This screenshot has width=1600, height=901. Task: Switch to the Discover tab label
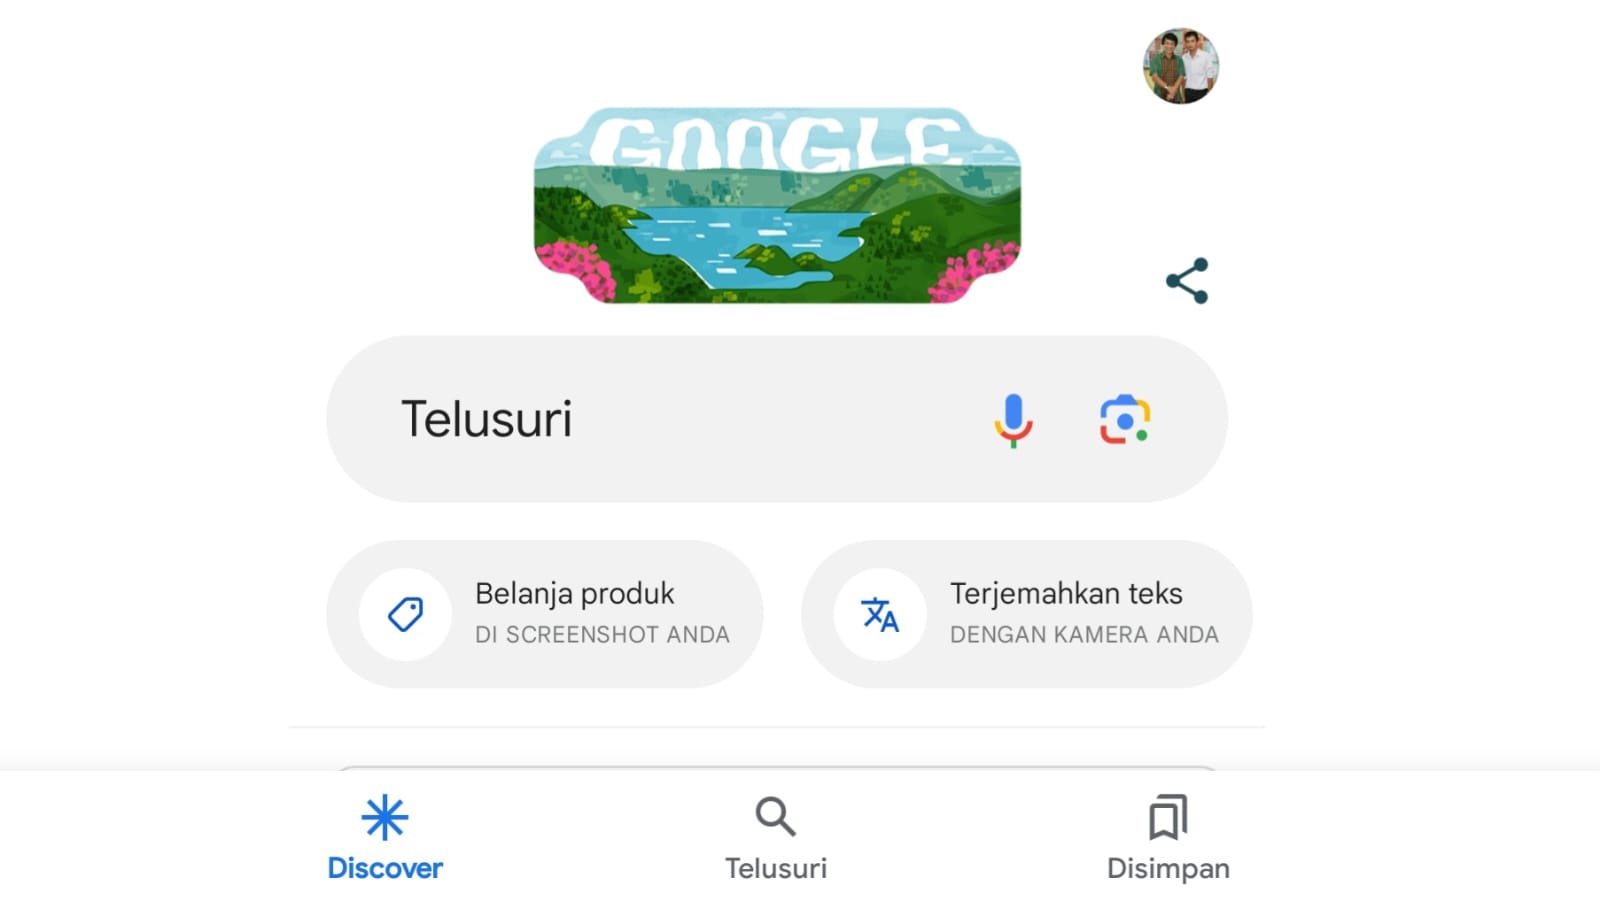[x=385, y=868]
